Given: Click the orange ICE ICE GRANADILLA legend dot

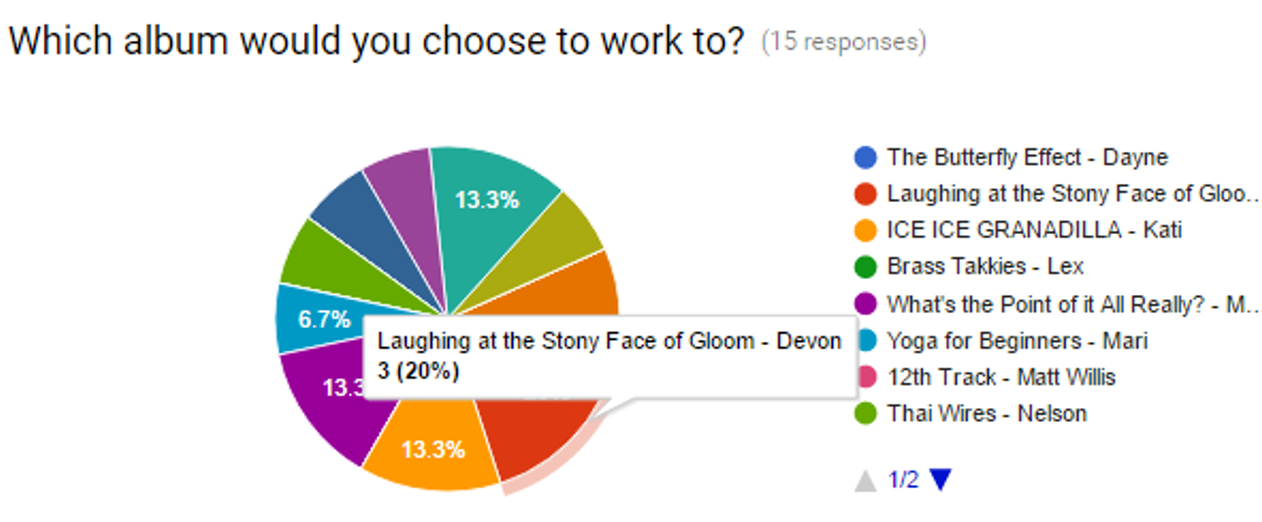Looking at the screenshot, I should (x=865, y=230).
